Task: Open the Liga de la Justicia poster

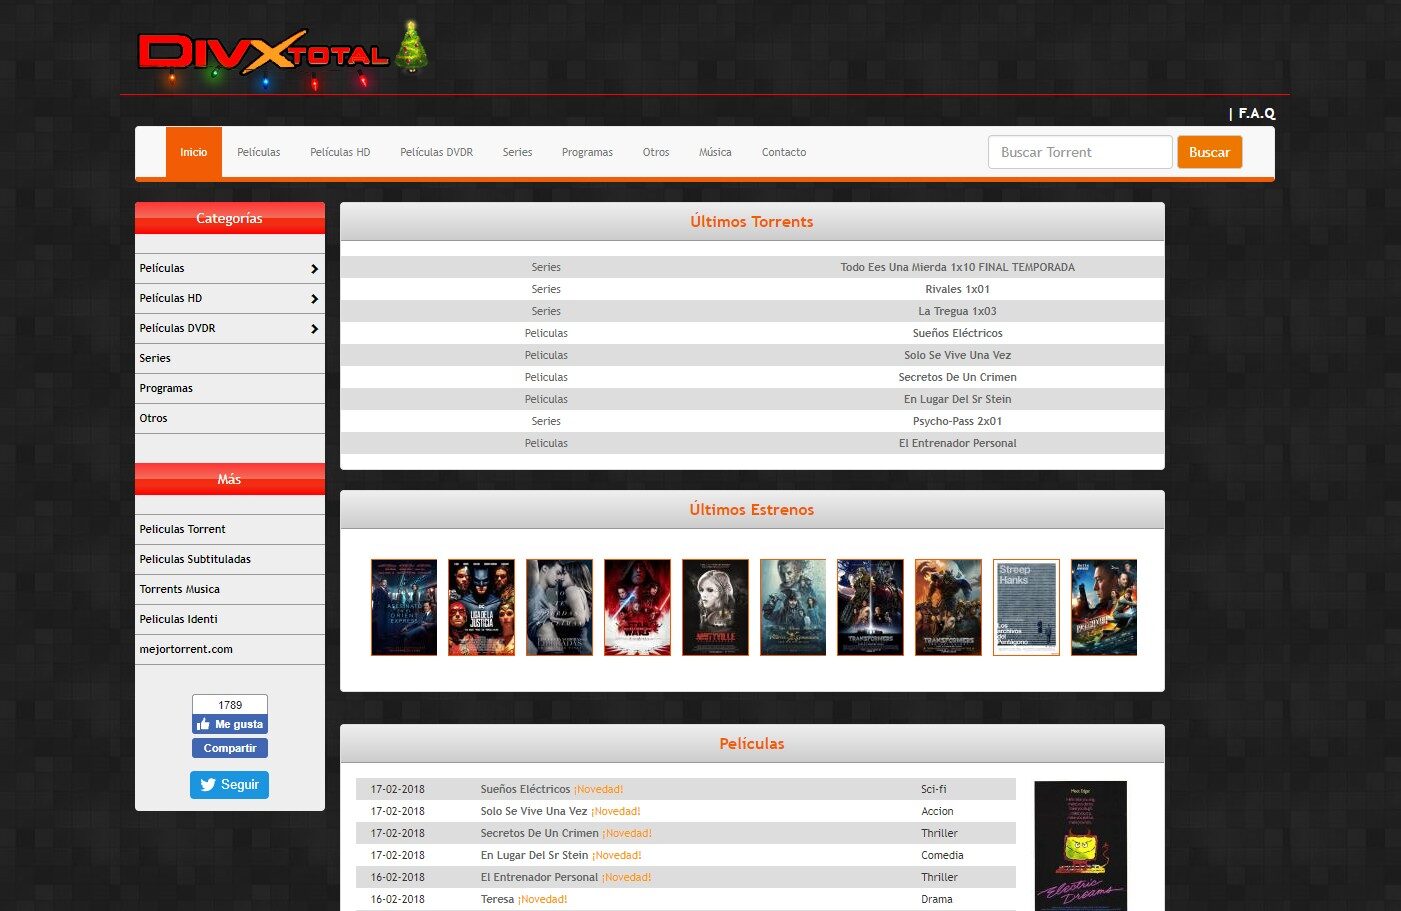Action: 481,607
